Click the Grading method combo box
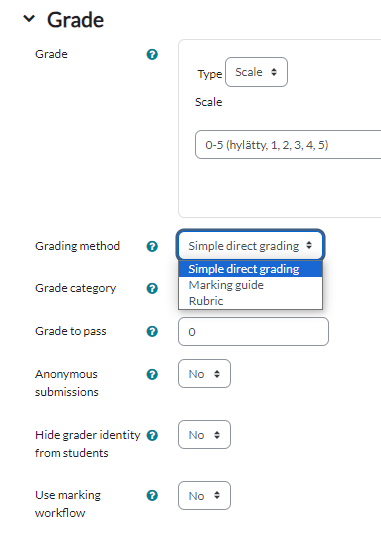Viewport: 381px width, 535px height. (251, 245)
